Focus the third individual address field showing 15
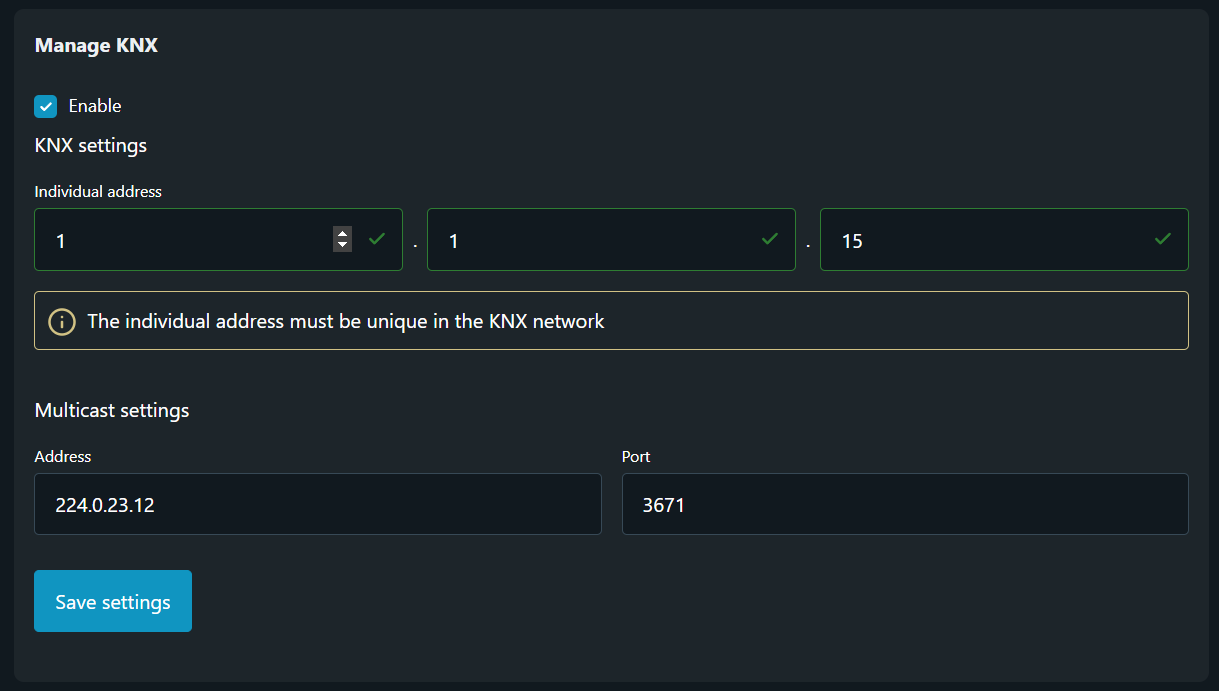Viewport: 1219px width, 691px height. (985, 240)
